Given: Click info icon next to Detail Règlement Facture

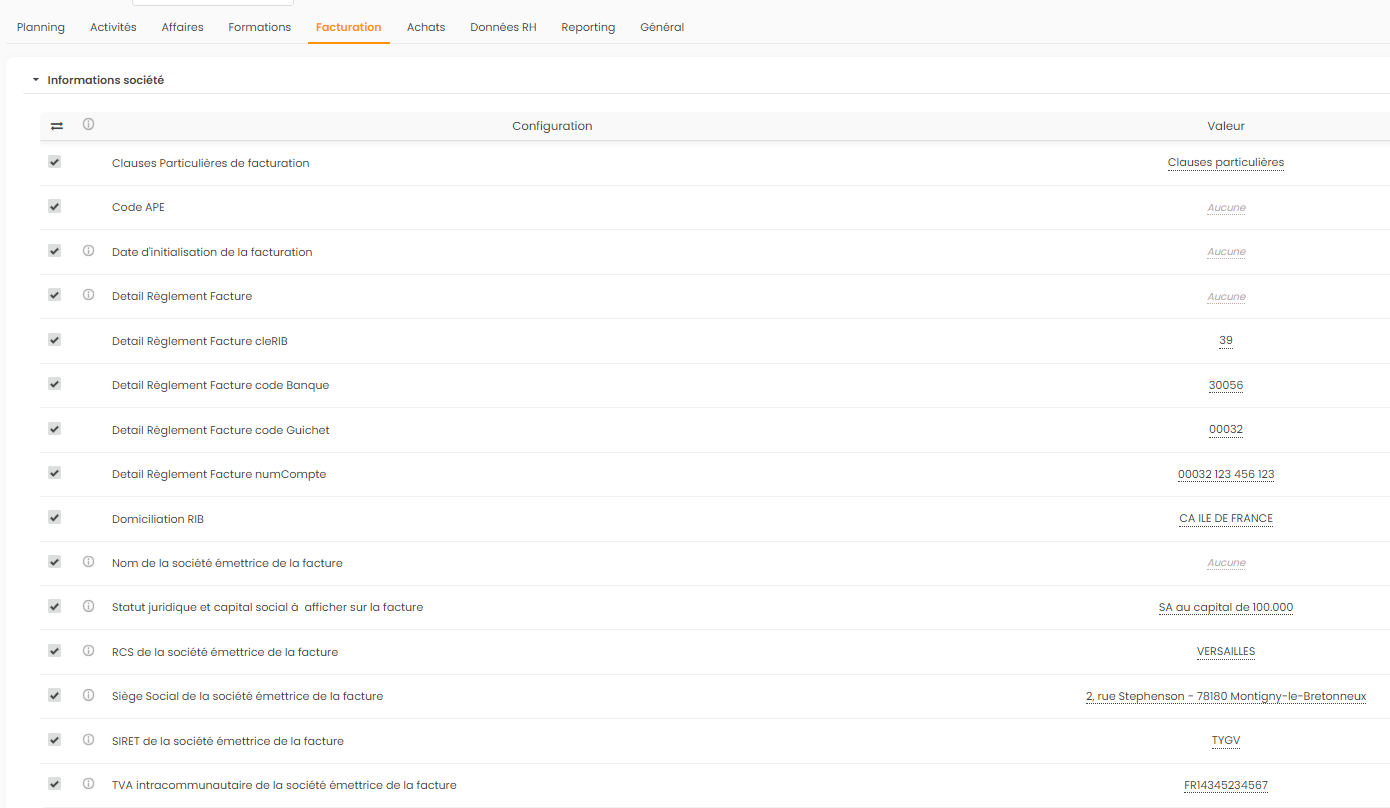Looking at the screenshot, I should [88, 295].
